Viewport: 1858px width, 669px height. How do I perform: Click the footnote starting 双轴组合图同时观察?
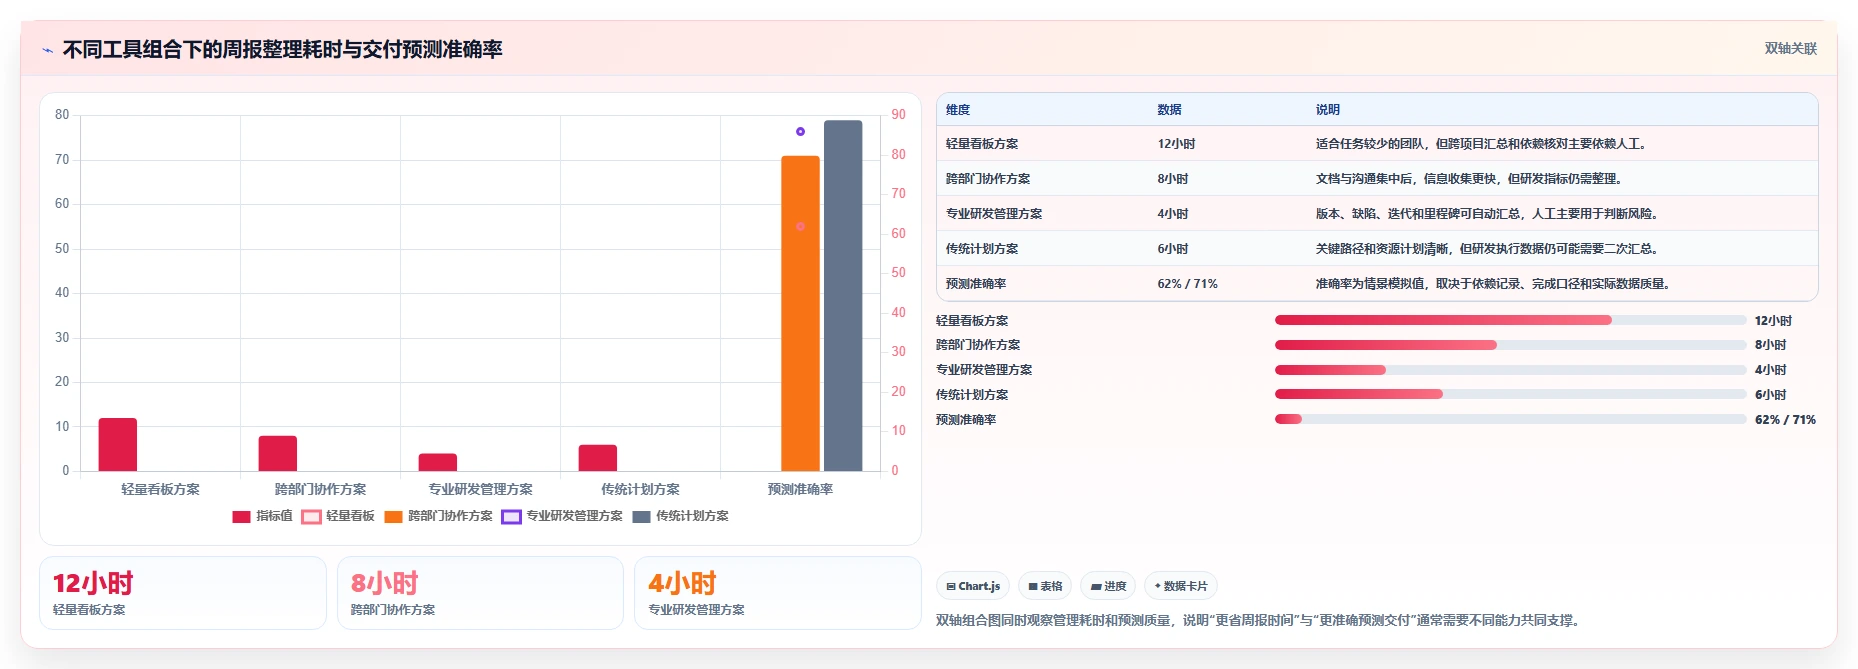(x=1260, y=620)
